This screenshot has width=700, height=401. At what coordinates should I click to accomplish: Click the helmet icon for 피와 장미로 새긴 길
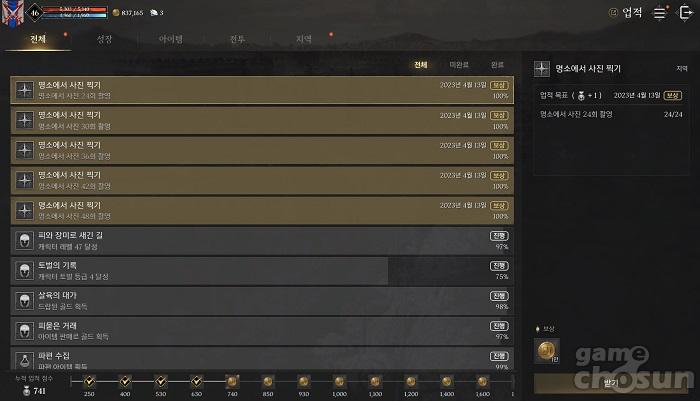[25, 241]
